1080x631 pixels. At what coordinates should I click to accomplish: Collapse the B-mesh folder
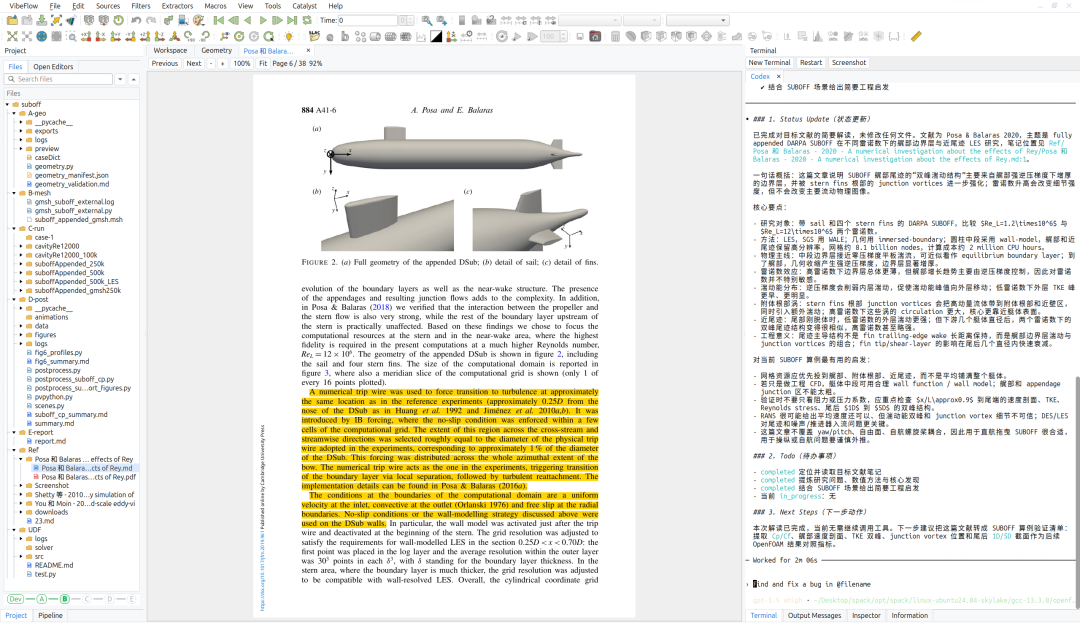[14, 193]
